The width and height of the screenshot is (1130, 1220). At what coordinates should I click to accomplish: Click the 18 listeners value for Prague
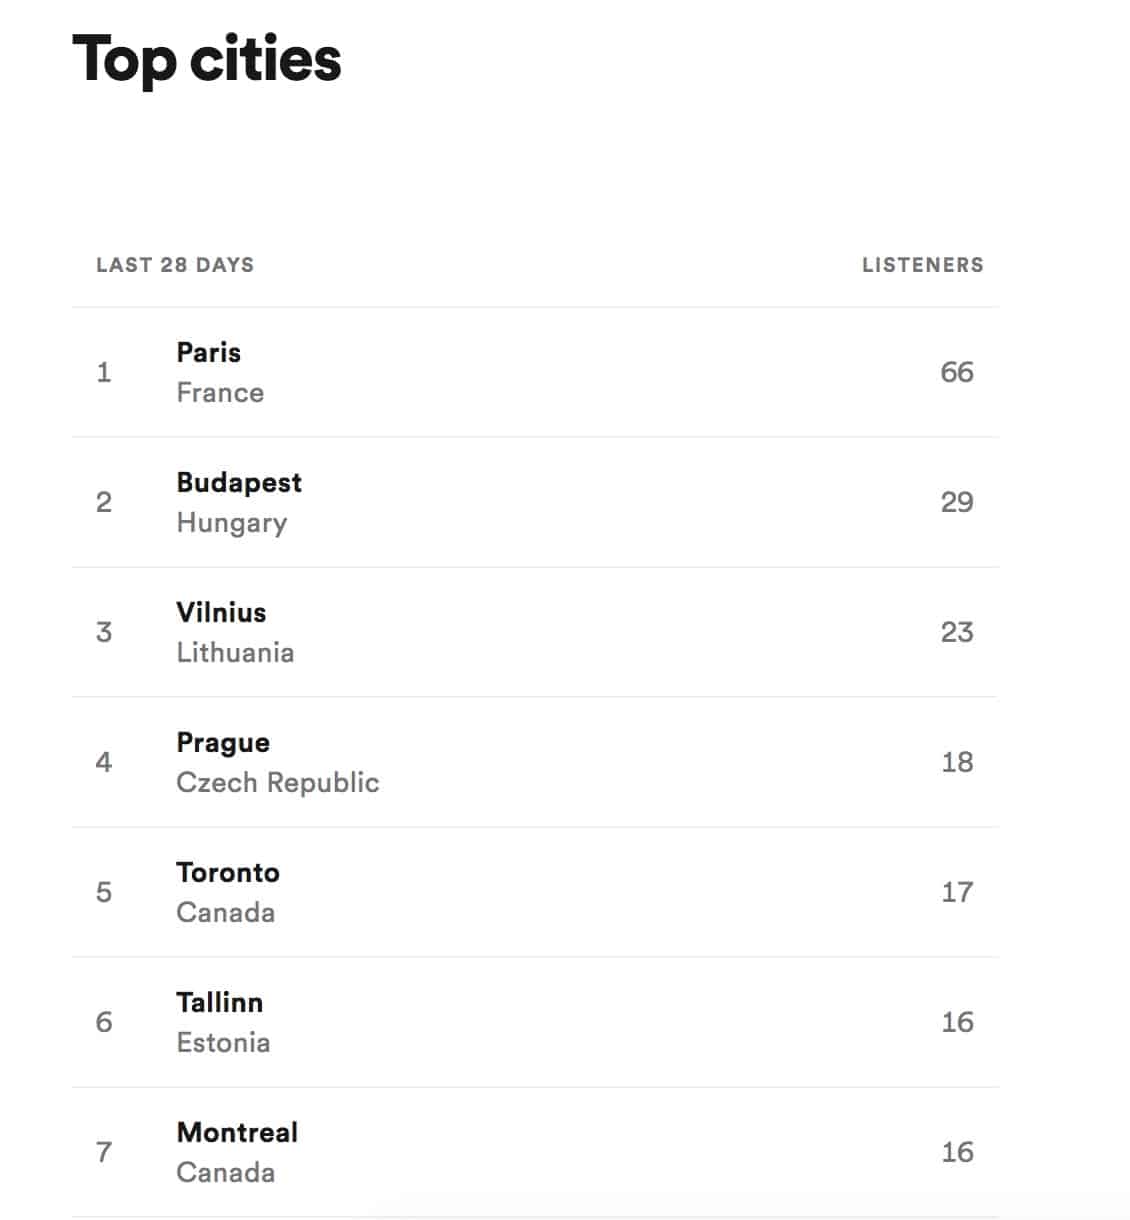pyautogui.click(x=957, y=762)
